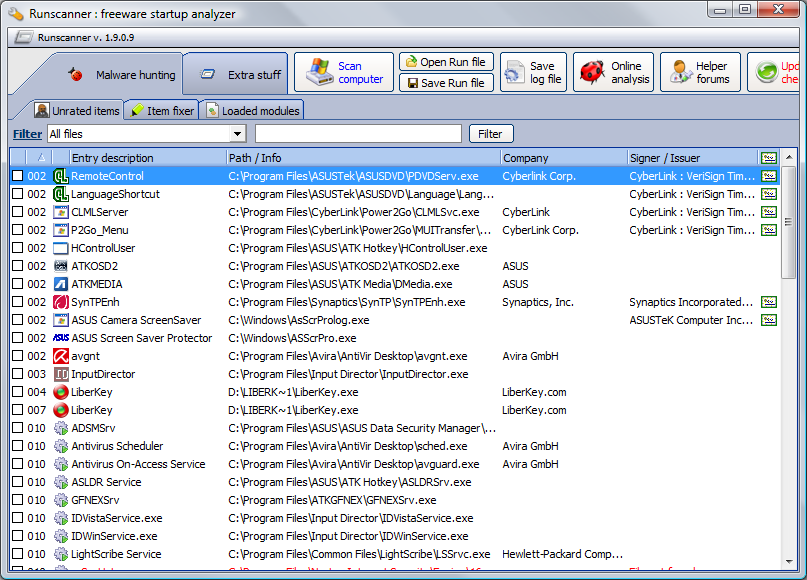Image resolution: width=807 pixels, height=580 pixels.
Task: Sort by the number column header arrow
Action: pyautogui.click(x=41, y=157)
